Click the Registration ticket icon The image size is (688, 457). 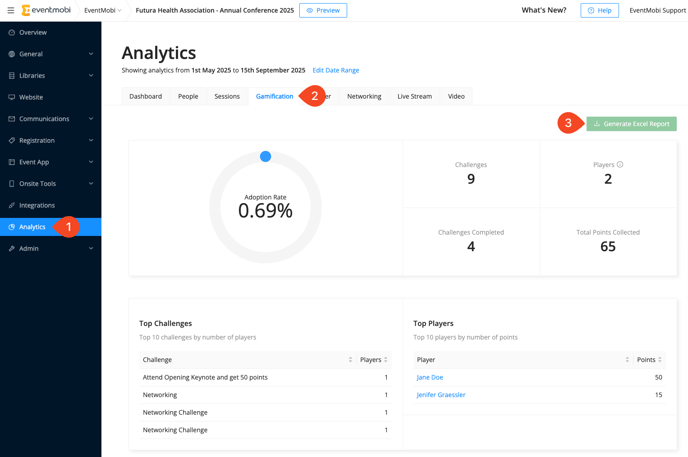[12, 140]
